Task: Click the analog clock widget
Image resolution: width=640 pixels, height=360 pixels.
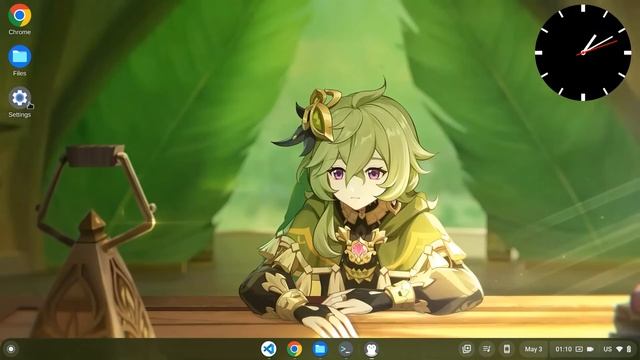Action: pos(583,53)
